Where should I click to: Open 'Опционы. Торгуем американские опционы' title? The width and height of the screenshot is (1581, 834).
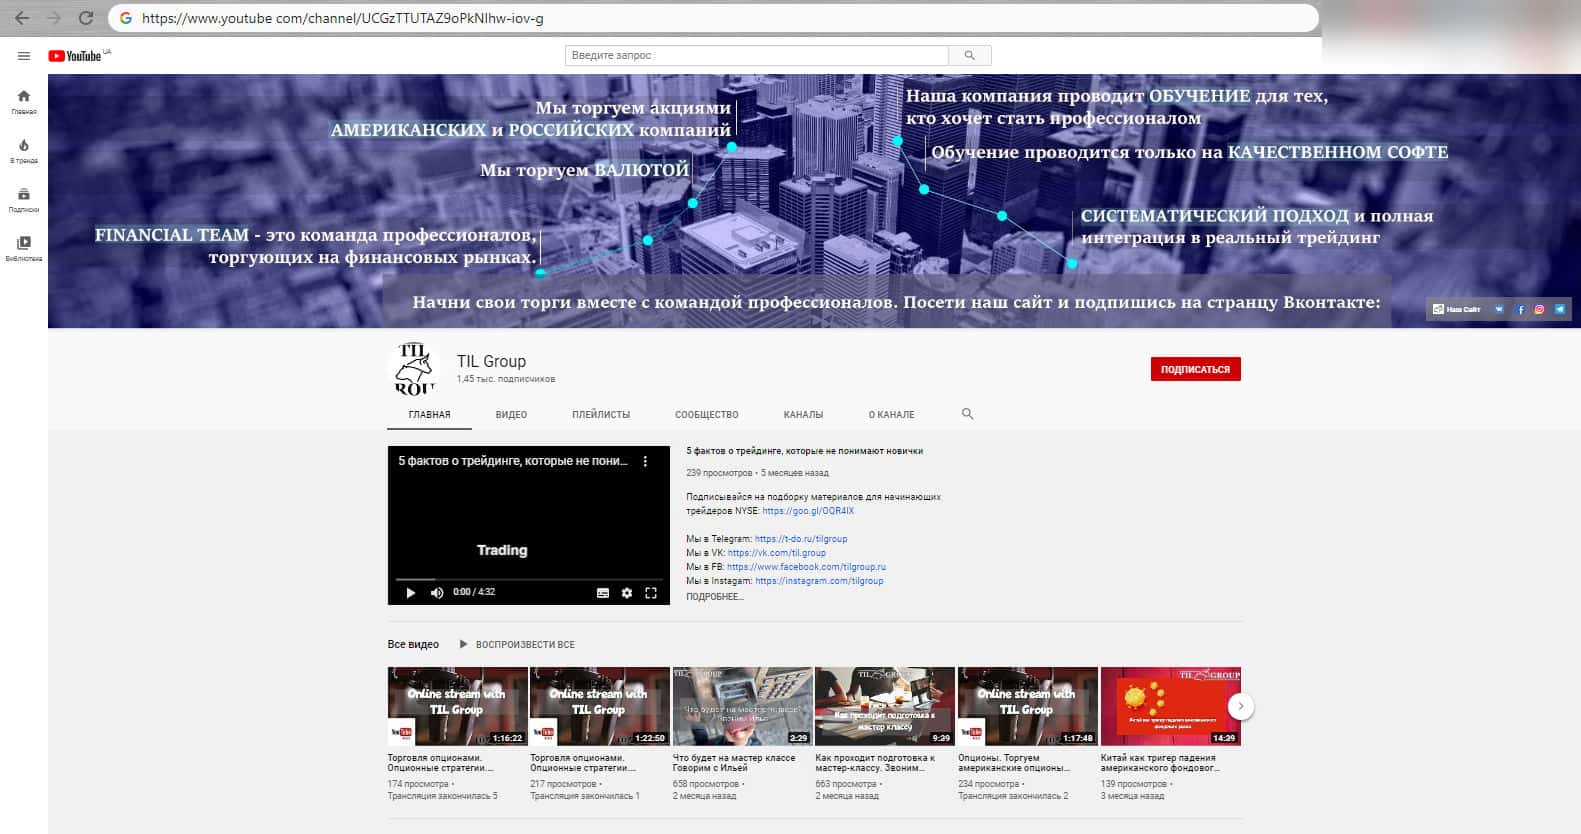[x=1014, y=763]
